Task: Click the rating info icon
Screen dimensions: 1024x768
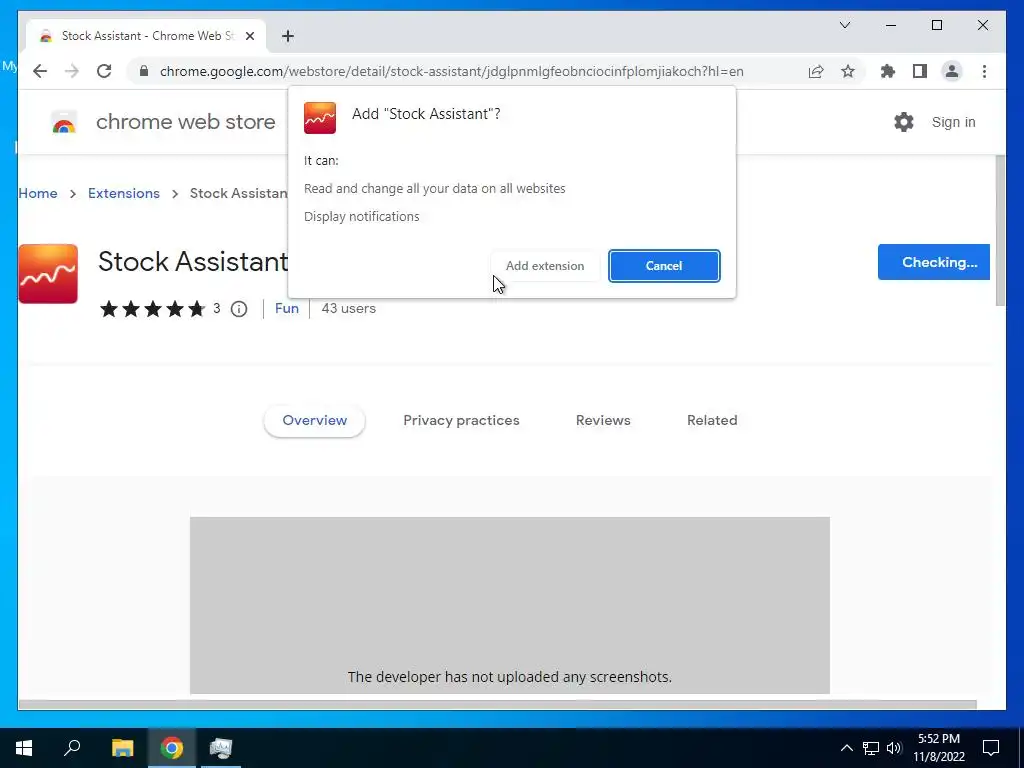Action: click(239, 309)
